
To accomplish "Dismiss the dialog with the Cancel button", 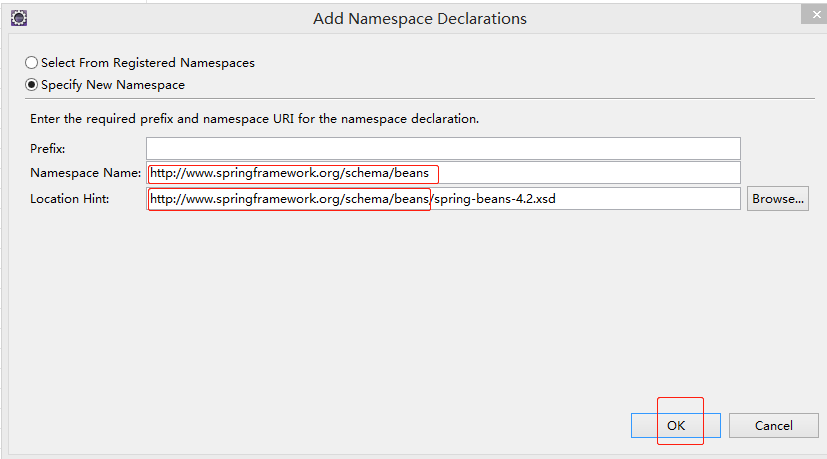I will 774,426.
